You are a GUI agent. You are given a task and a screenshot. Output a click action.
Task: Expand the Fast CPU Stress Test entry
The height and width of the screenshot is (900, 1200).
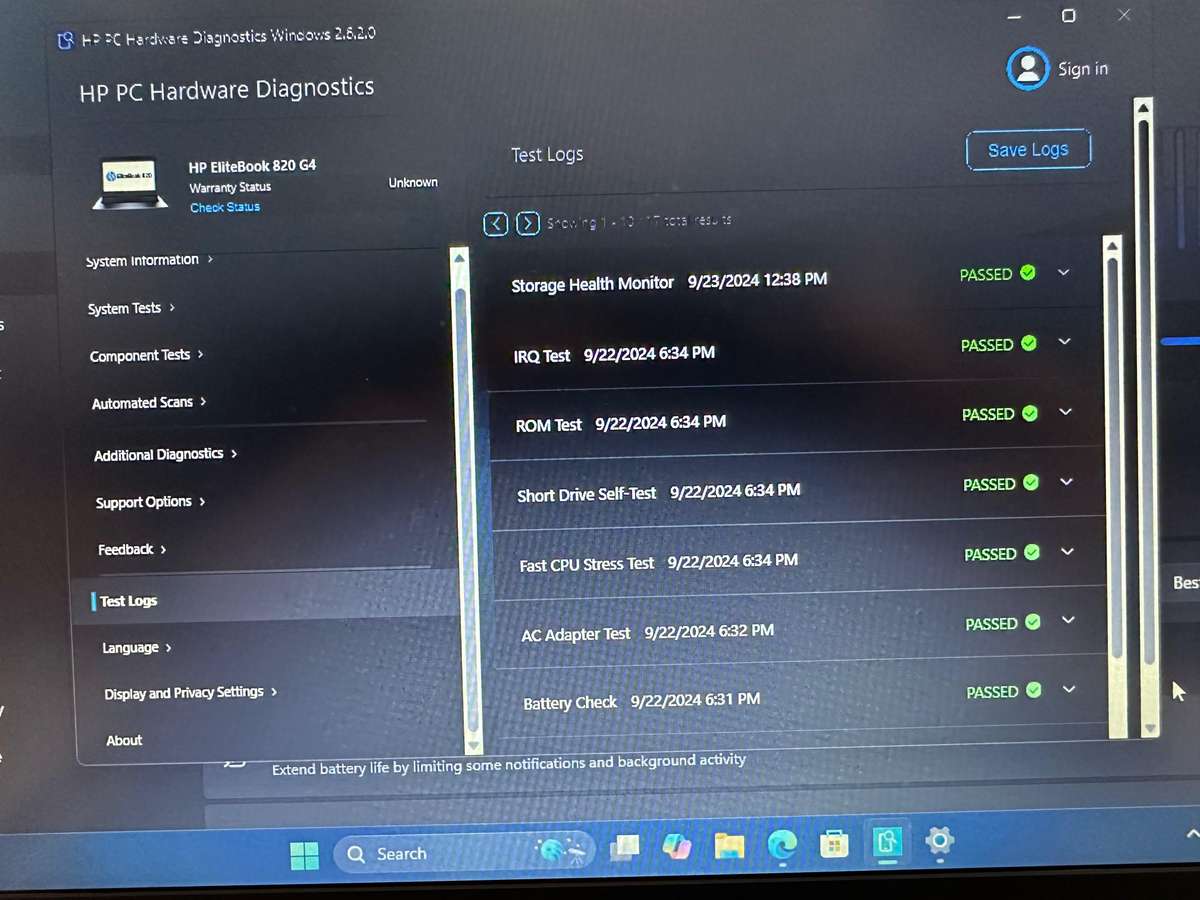click(x=1067, y=552)
